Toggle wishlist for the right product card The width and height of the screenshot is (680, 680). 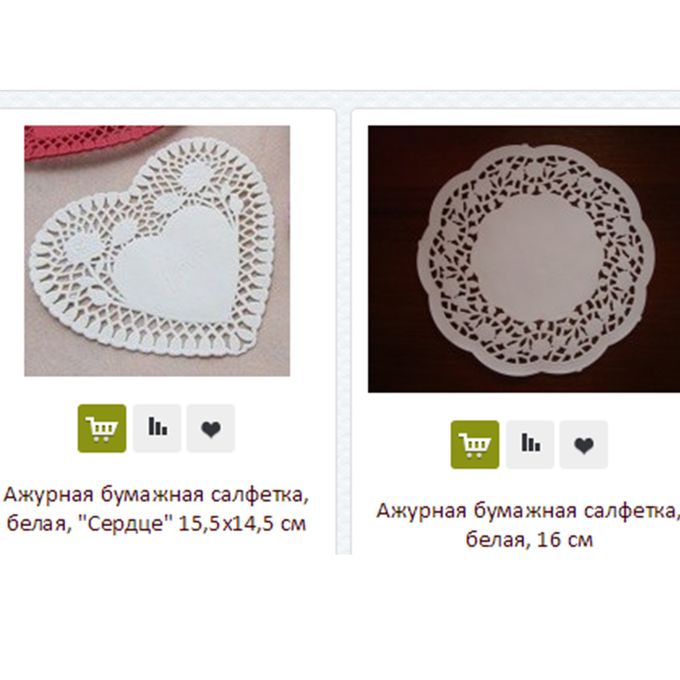click(x=584, y=445)
